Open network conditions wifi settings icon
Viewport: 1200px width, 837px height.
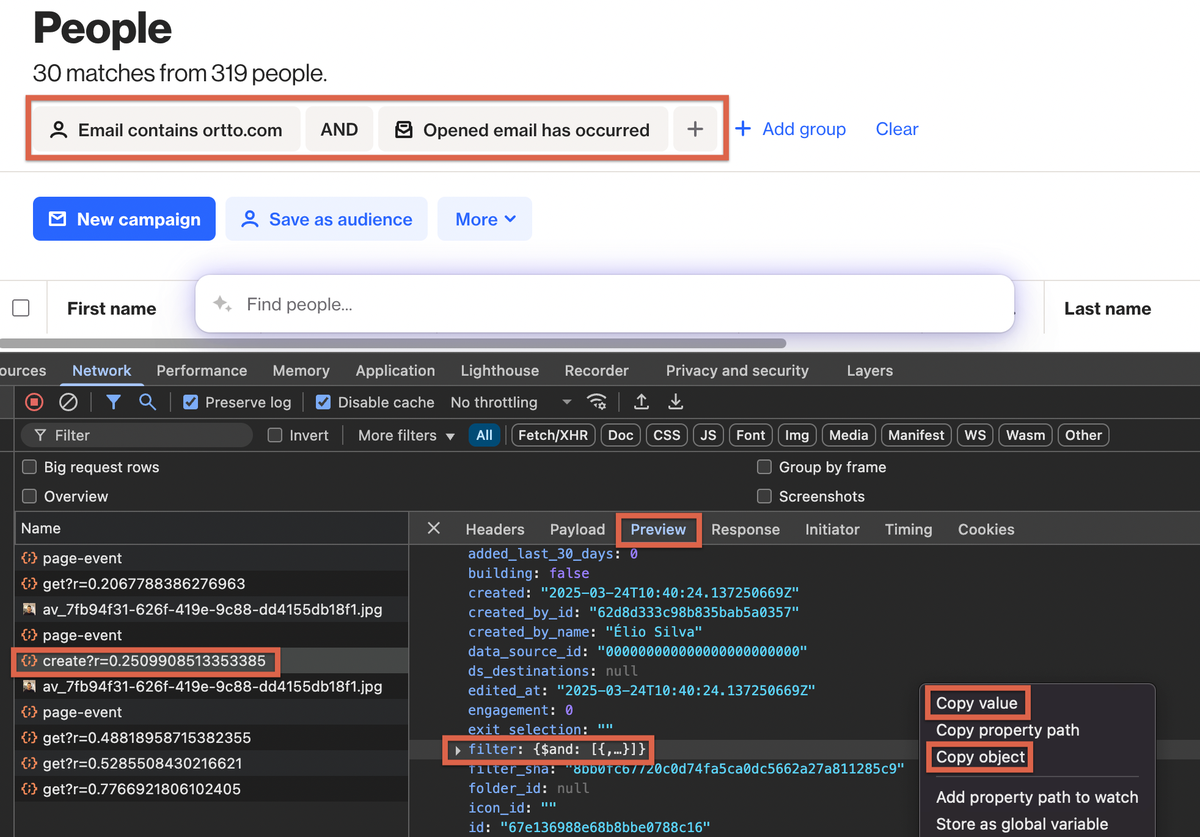pos(597,402)
